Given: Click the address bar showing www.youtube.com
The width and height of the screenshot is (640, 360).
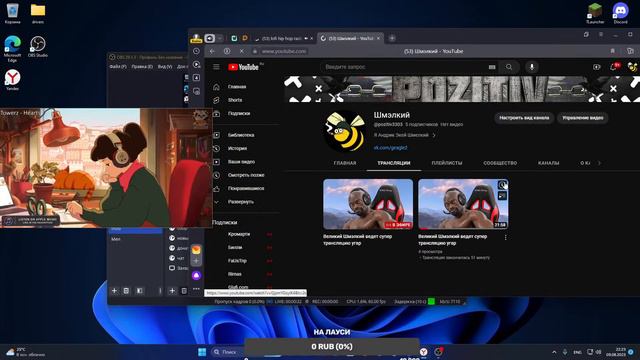Looking at the screenshot, I should tap(284, 51).
